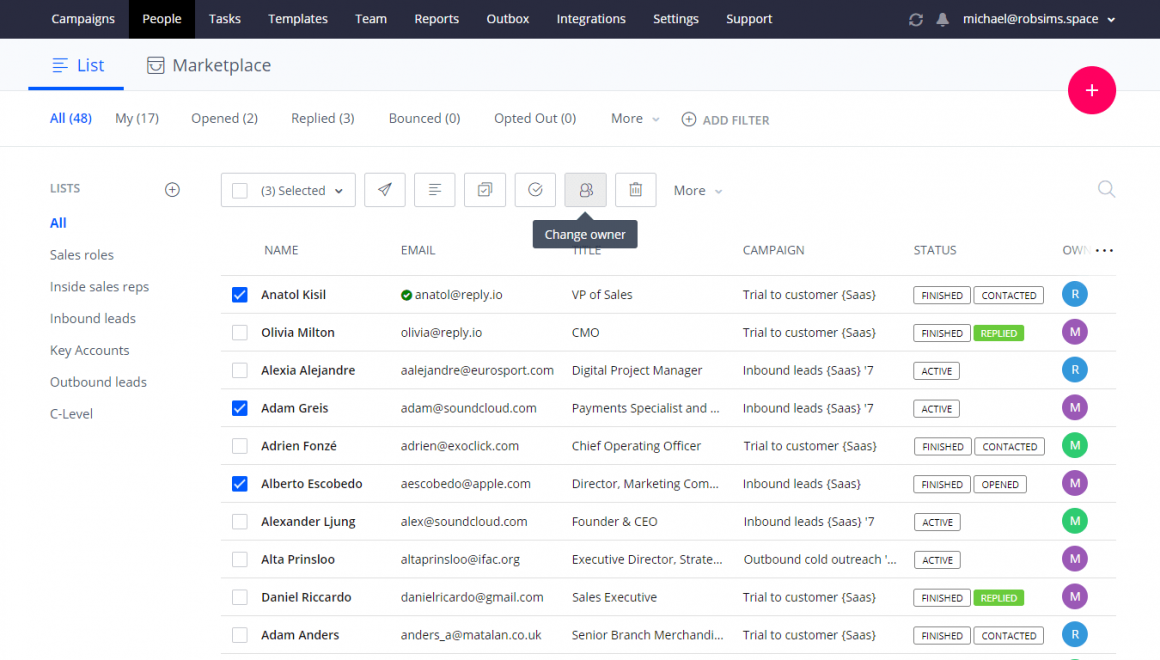Click the stacked checkbox icon in toolbar
Image resolution: width=1160 pixels, height=660 pixels.
(485, 190)
